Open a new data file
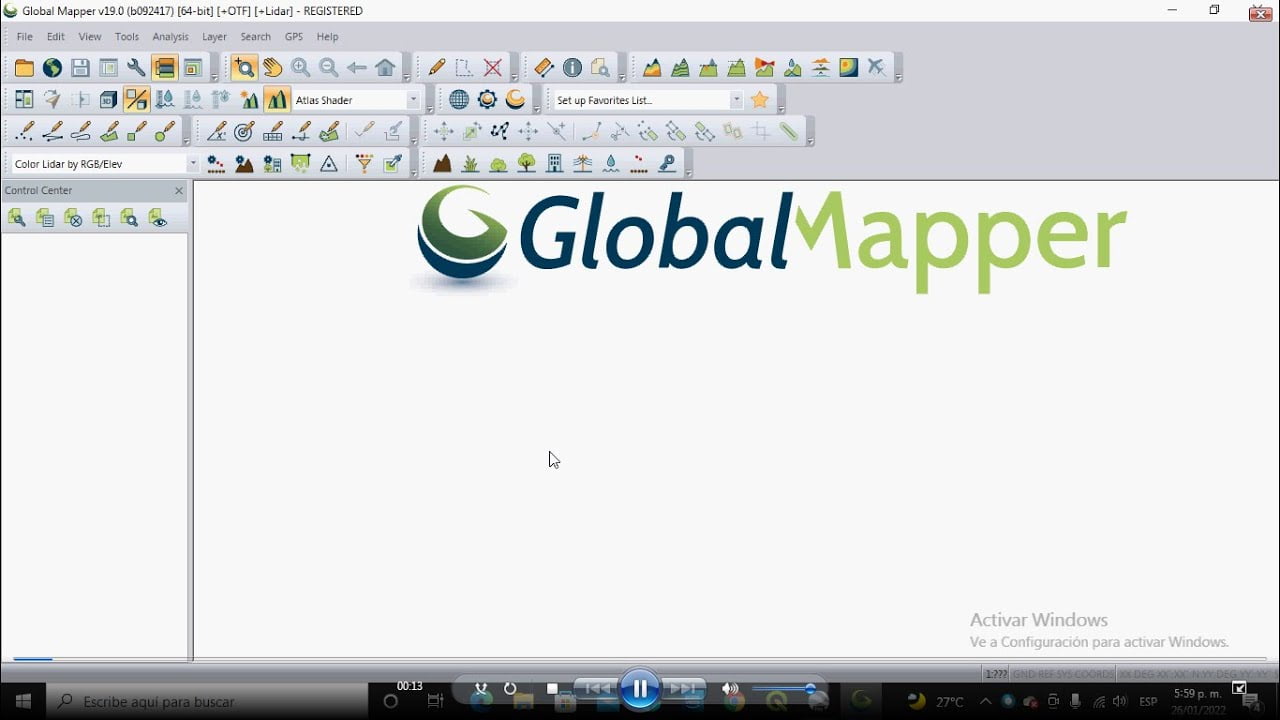The image size is (1280, 720). 24,67
